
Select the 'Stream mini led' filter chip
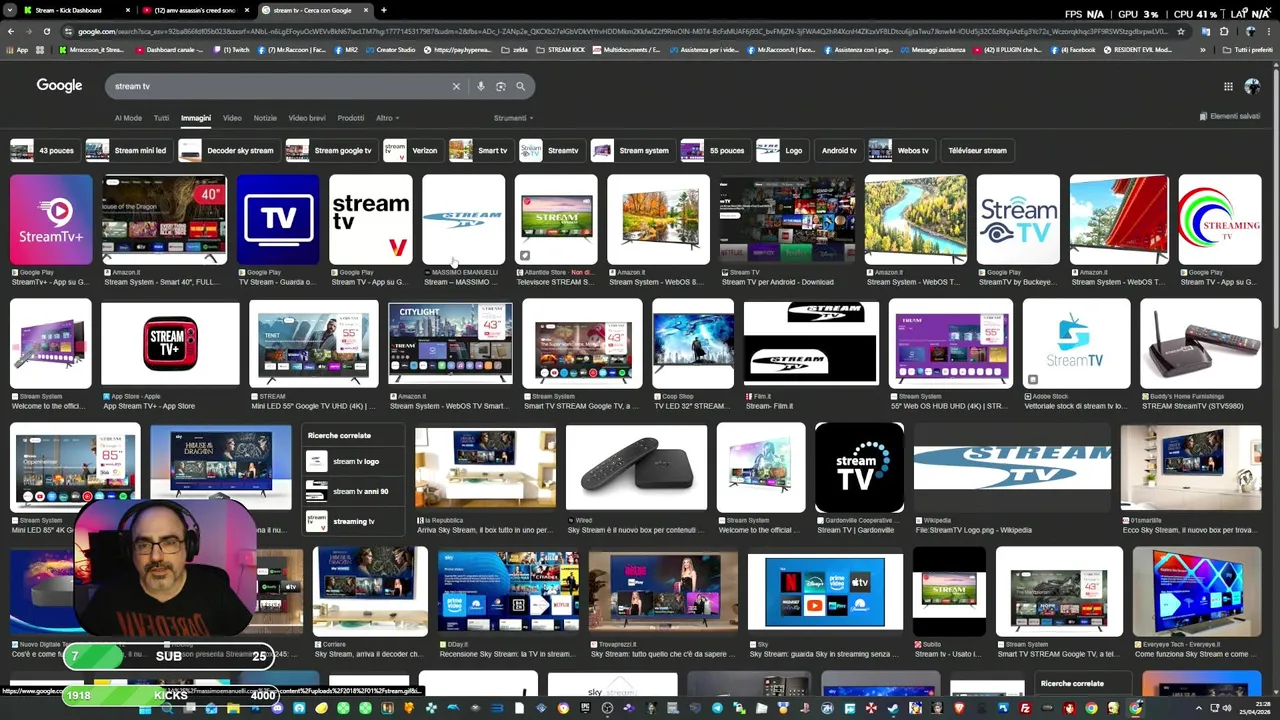[x=128, y=150]
